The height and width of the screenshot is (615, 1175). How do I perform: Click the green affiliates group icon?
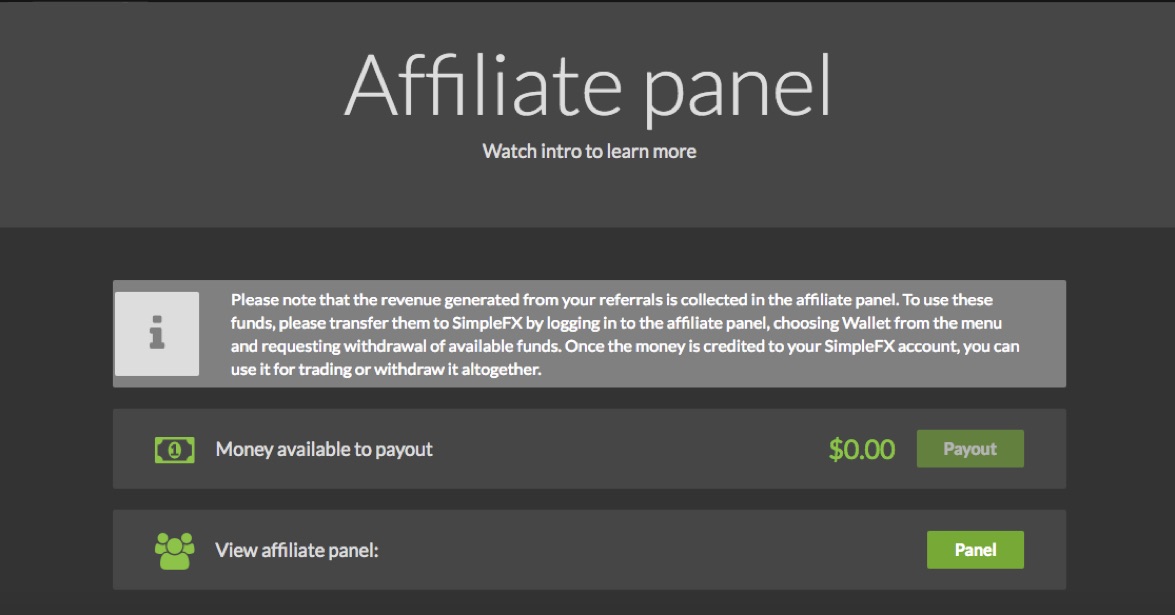[174, 550]
